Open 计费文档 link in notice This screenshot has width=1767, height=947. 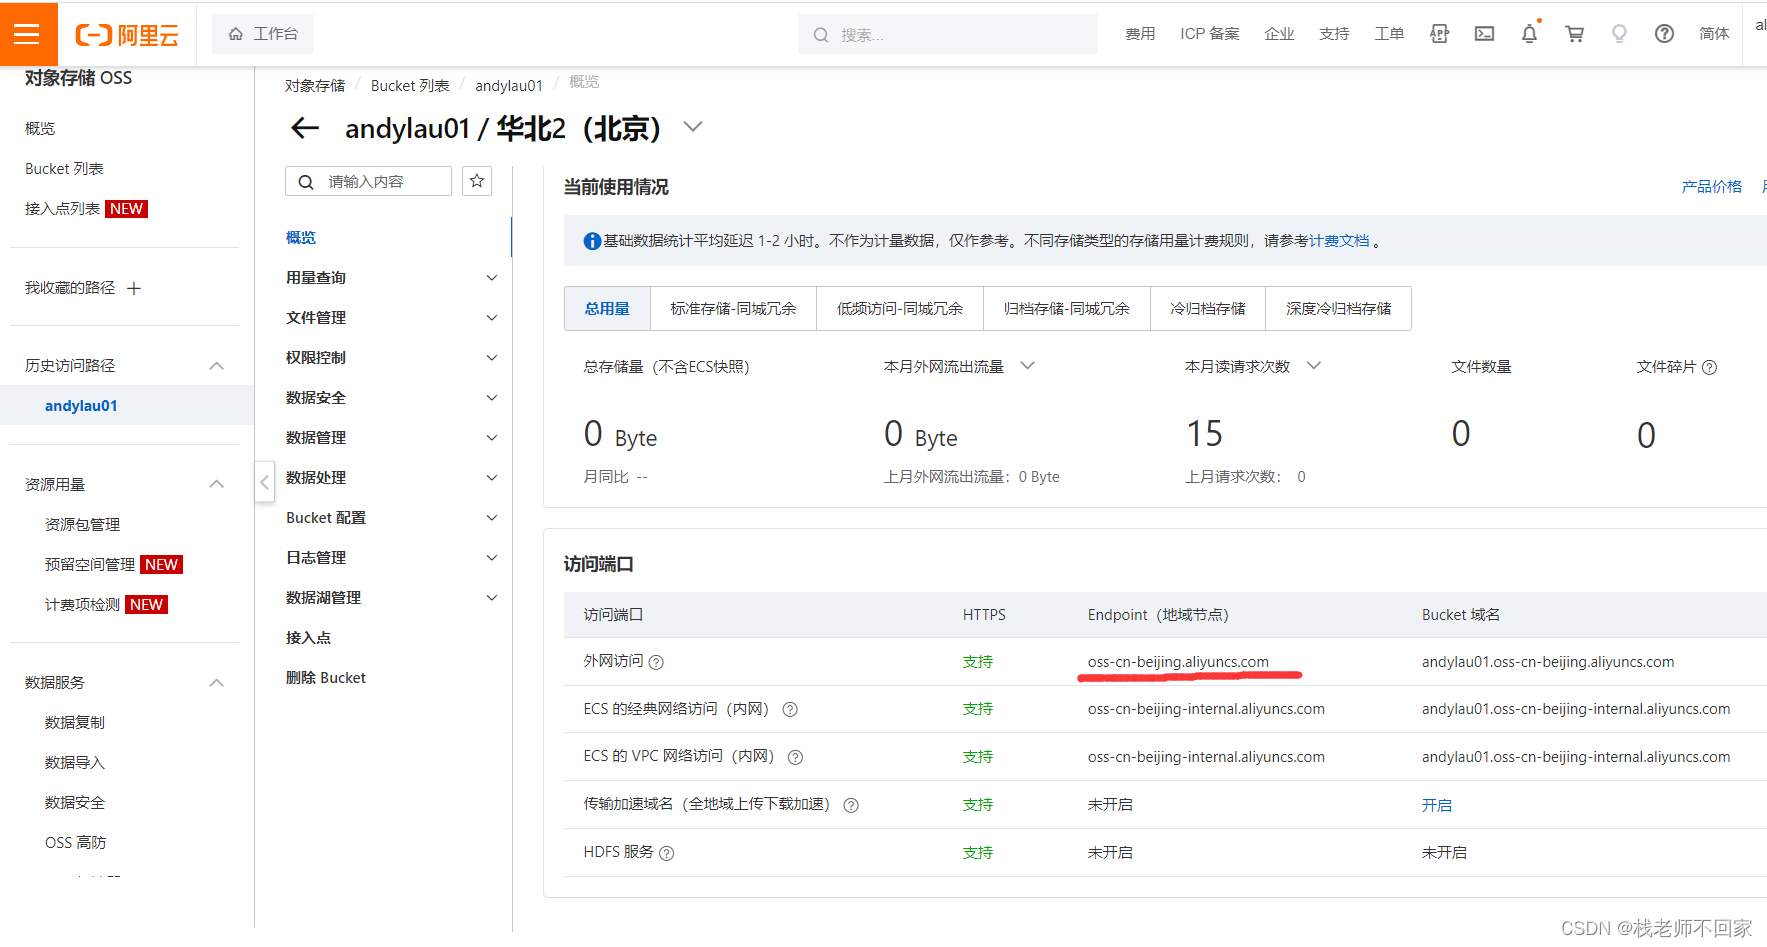[x=1339, y=241]
